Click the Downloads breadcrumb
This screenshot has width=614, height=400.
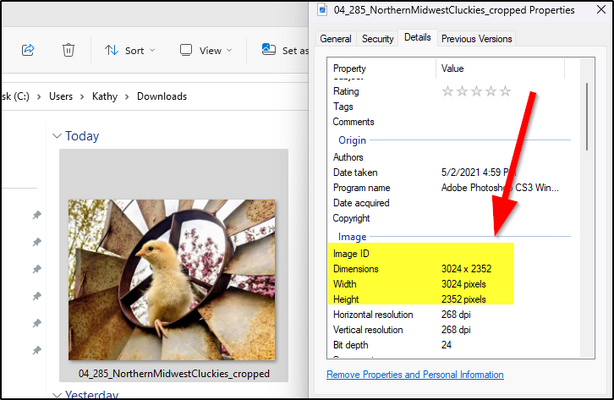[162, 96]
